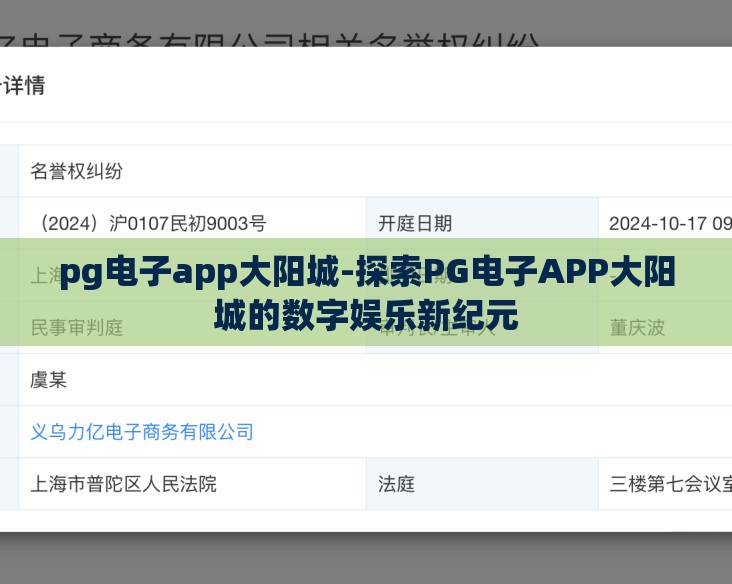
Task: Select case number (2024)沪0107民初9003号
Action: point(150,224)
